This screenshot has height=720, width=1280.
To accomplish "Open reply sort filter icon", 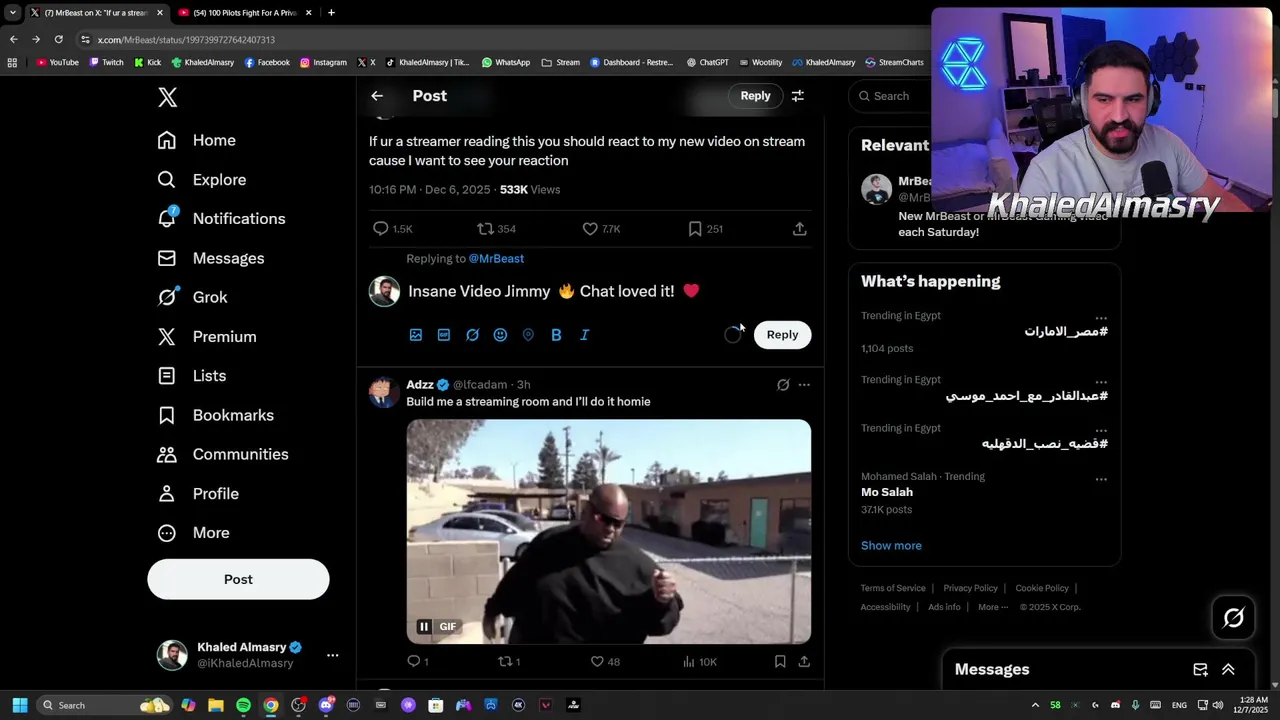I will pos(798,96).
